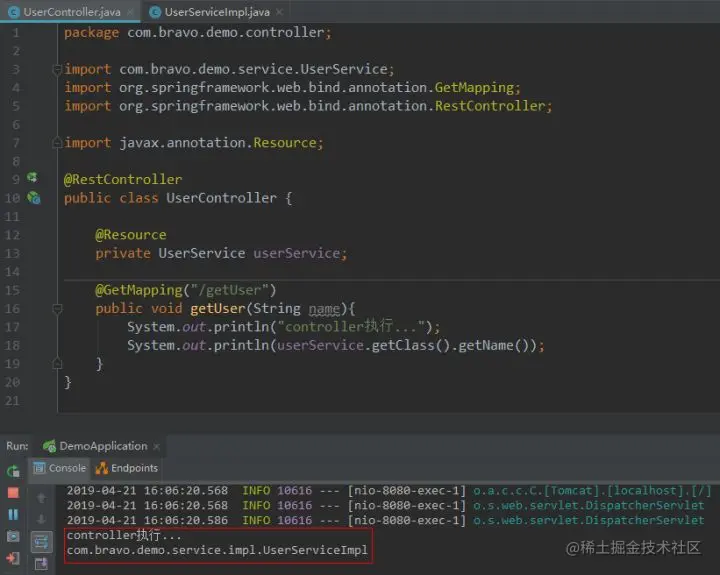Click the Run: tool window label

17,446
